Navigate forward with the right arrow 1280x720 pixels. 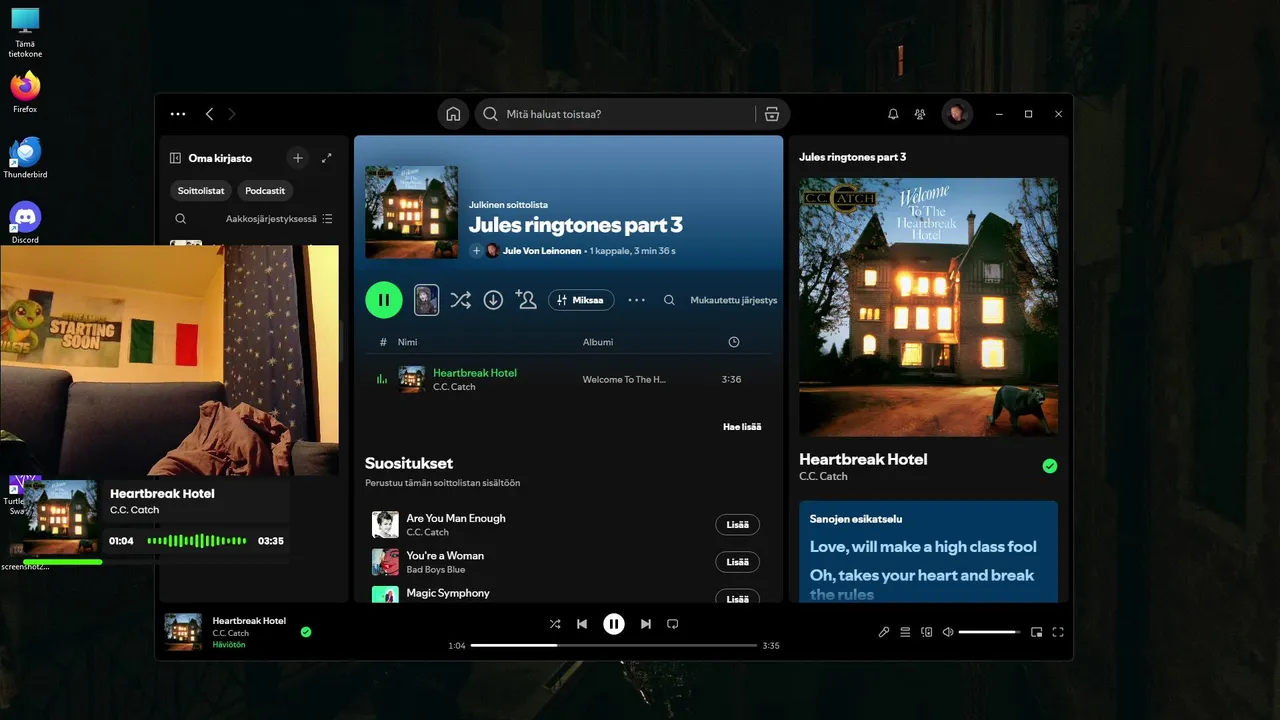click(232, 114)
